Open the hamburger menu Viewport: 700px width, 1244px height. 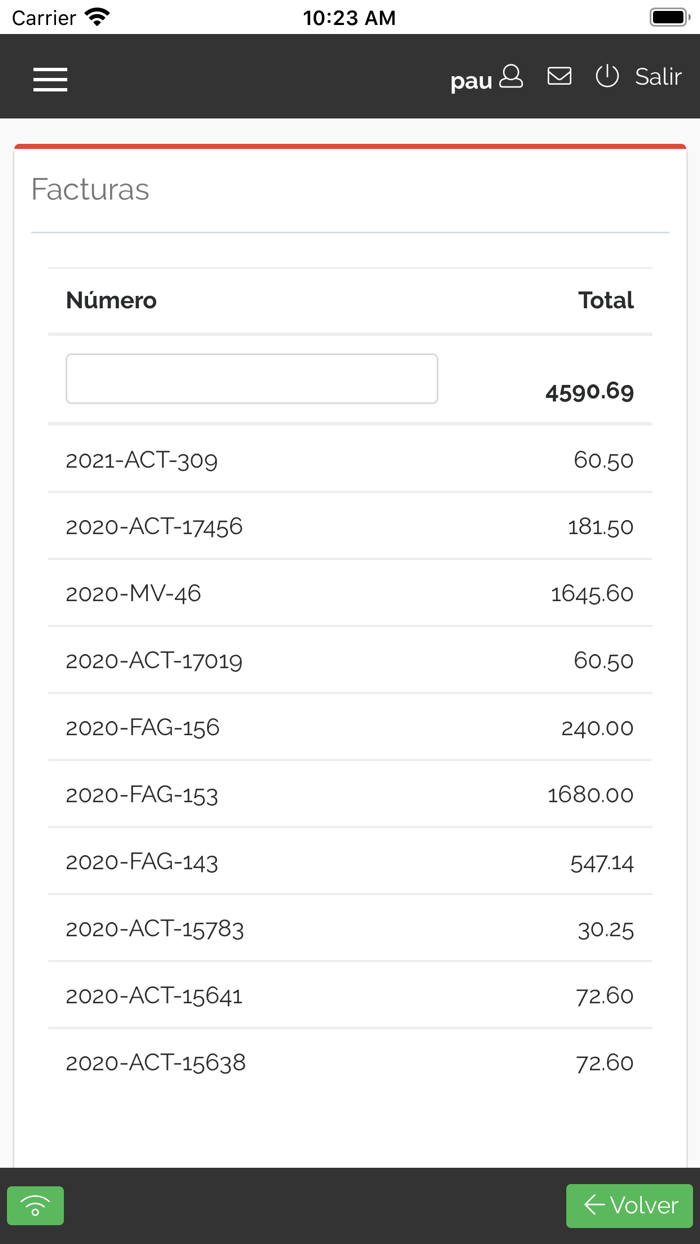pos(50,79)
